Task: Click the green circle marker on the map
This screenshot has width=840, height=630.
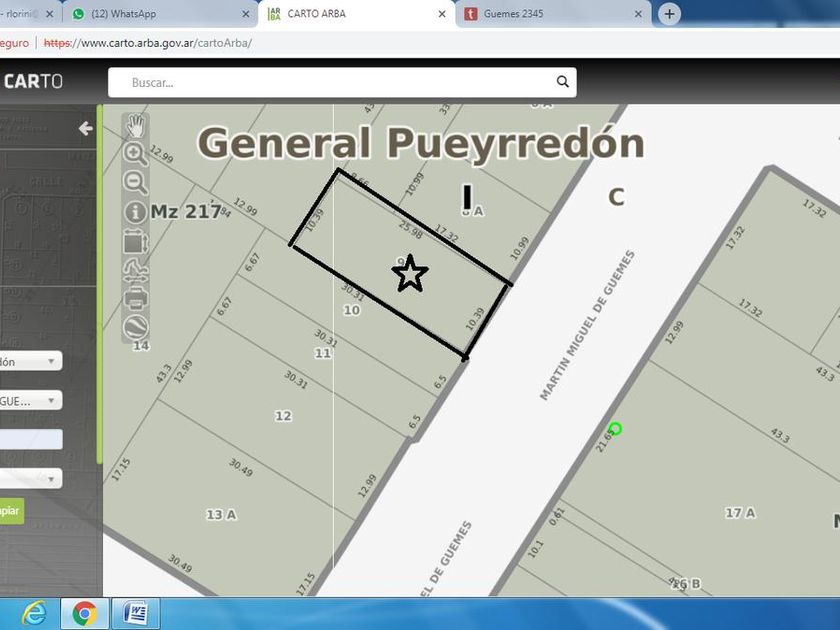Action: point(615,429)
